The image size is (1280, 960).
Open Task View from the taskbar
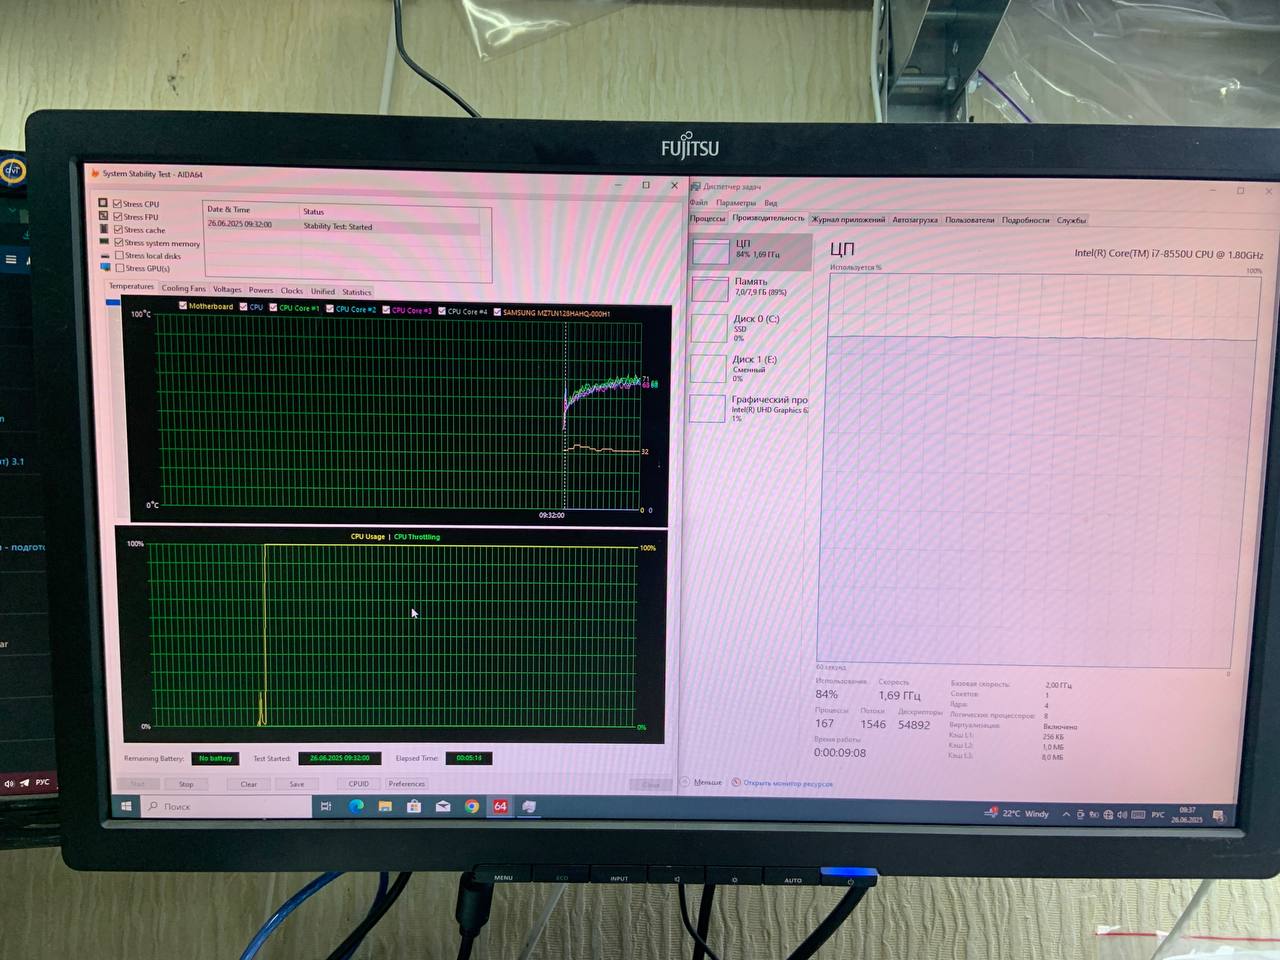(326, 806)
